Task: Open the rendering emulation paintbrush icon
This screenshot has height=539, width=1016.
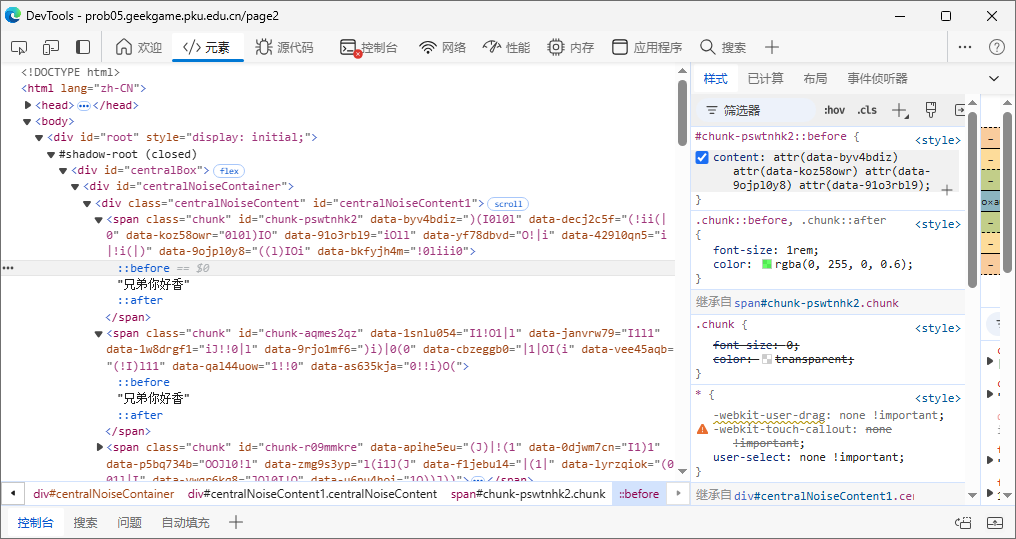Action: [930, 110]
